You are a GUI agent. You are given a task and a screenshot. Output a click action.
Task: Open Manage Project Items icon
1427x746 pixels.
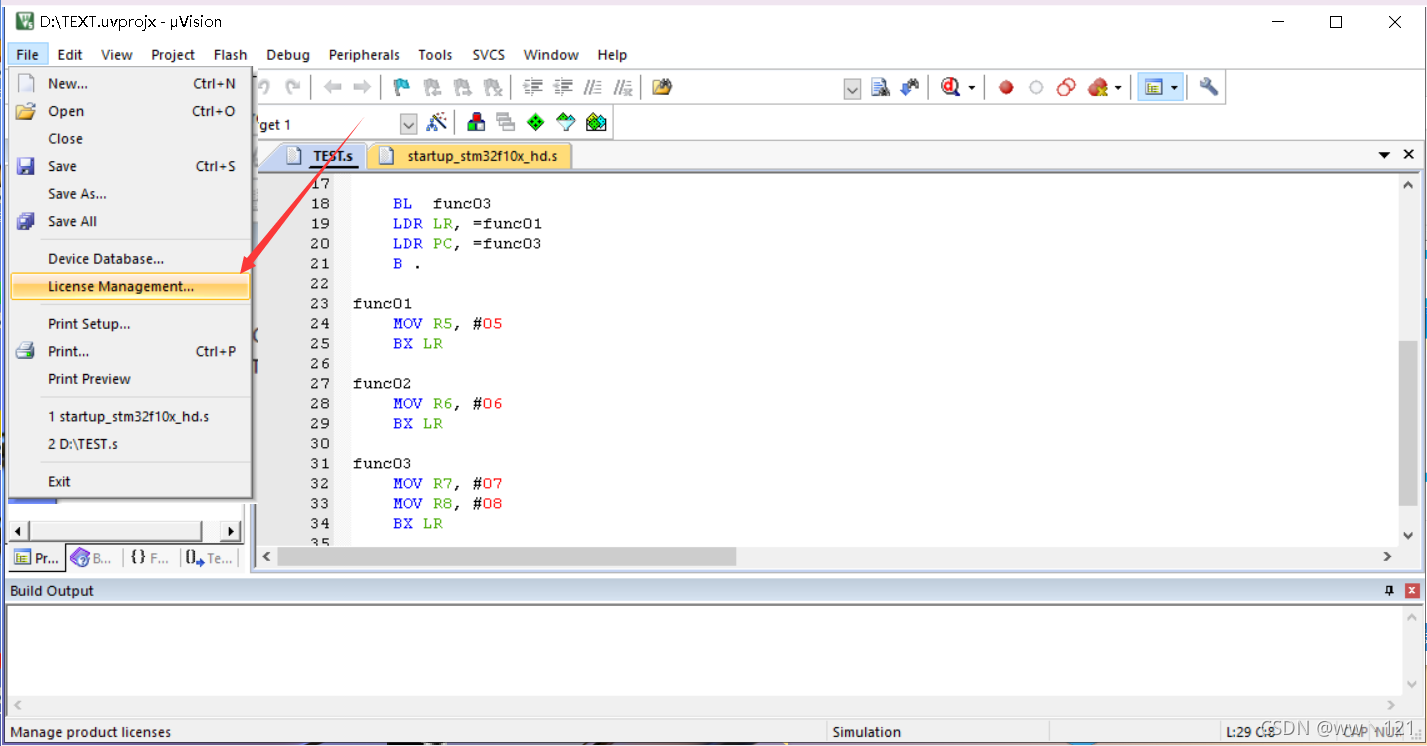(x=476, y=123)
